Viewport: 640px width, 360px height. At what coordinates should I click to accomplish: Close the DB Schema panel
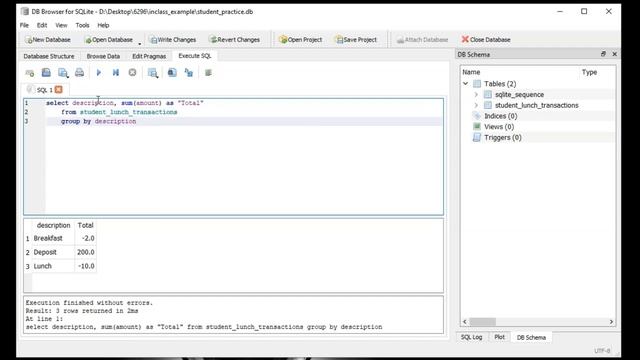click(614, 54)
